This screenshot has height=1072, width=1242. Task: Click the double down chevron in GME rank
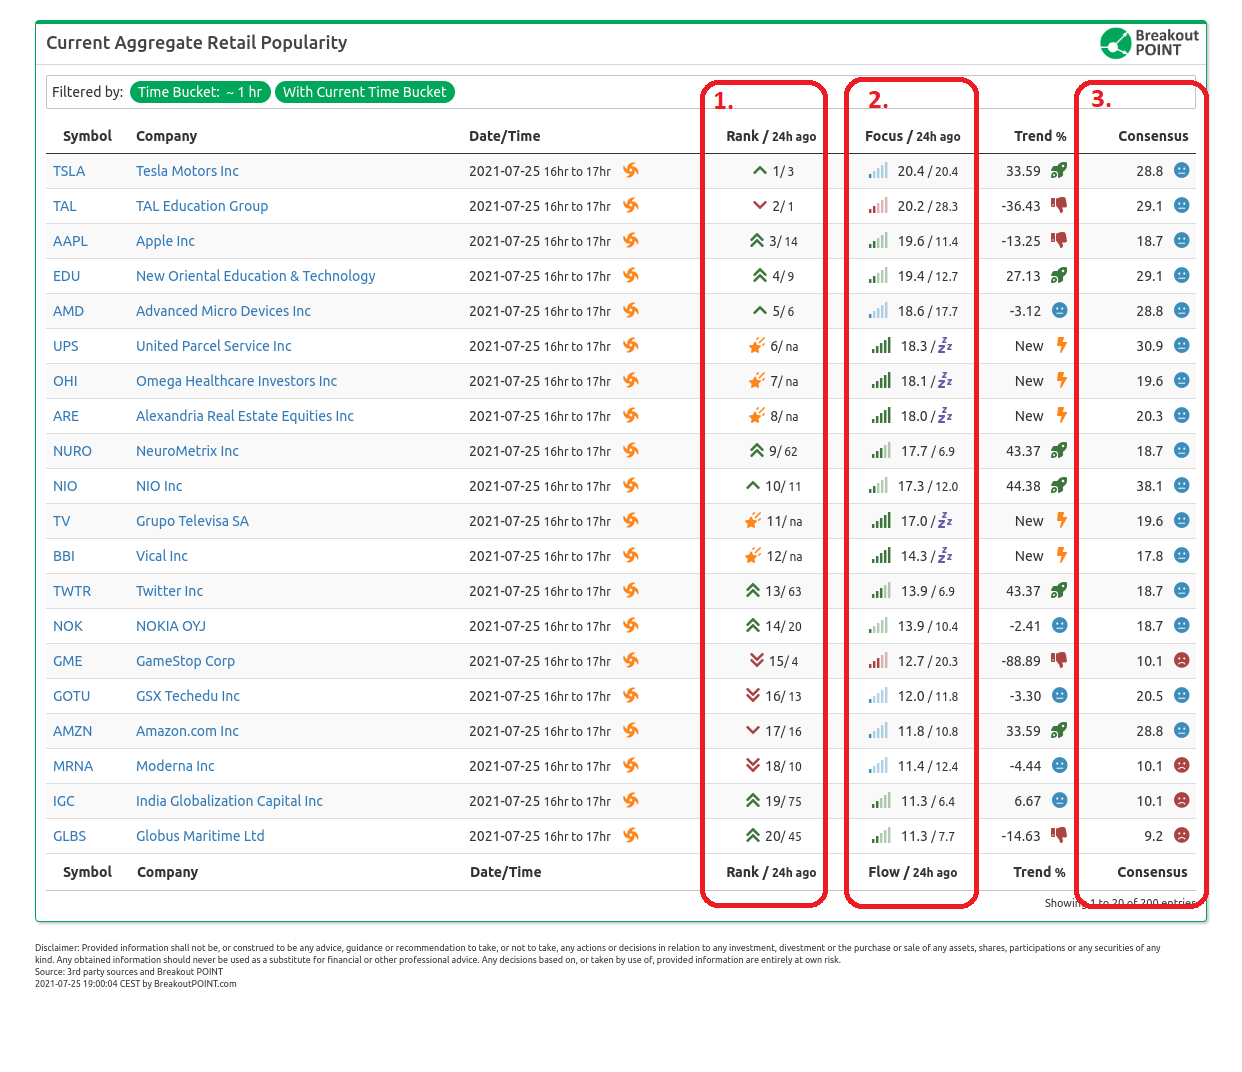[757, 660]
